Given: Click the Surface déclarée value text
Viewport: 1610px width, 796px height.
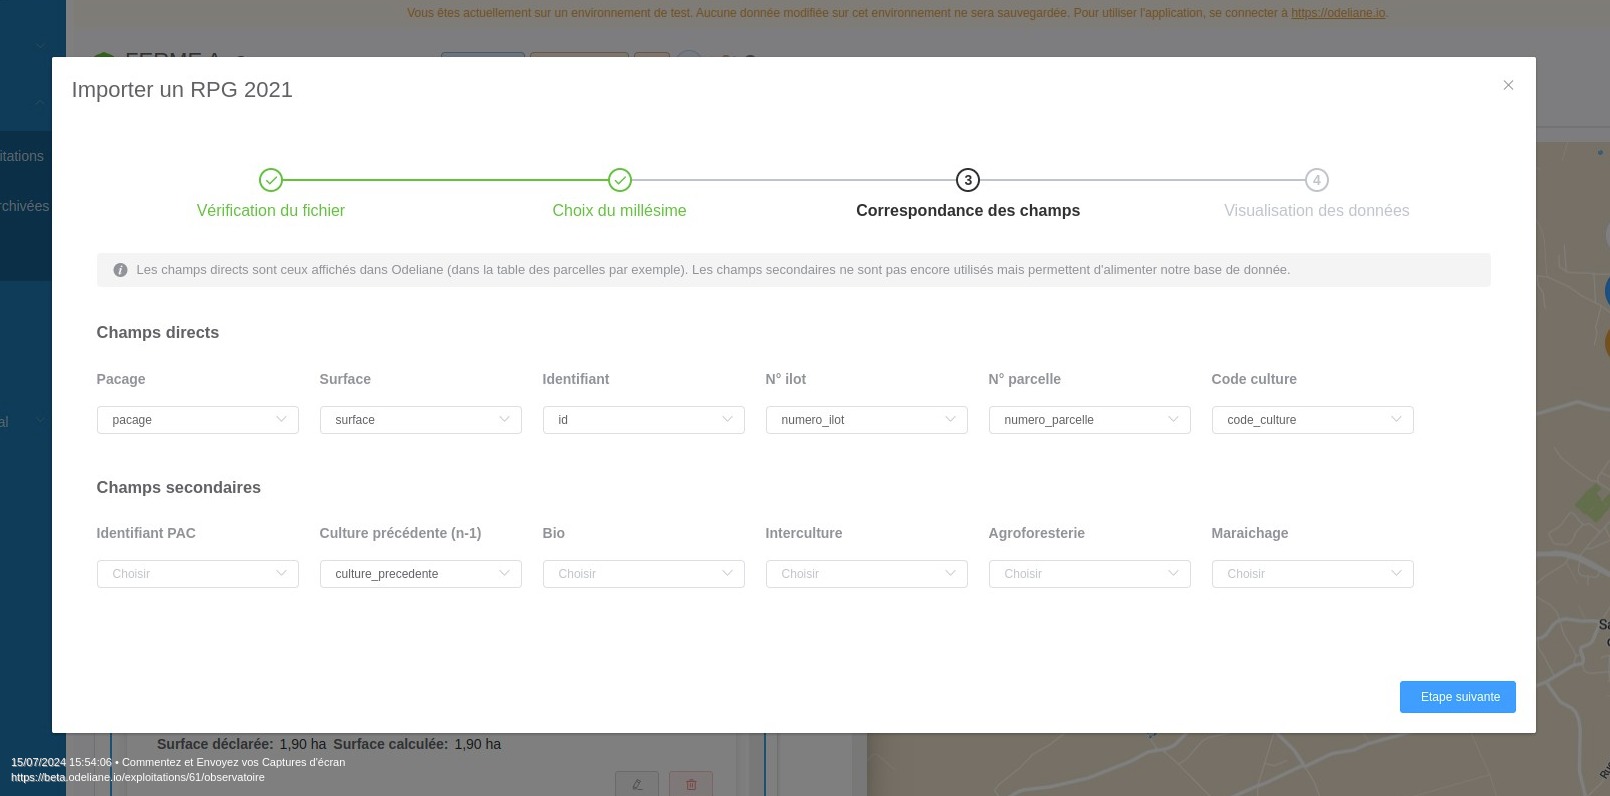Looking at the screenshot, I should tap(303, 744).
